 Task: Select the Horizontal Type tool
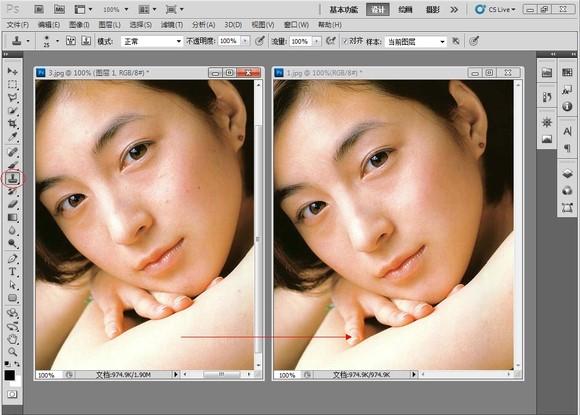coord(13,272)
